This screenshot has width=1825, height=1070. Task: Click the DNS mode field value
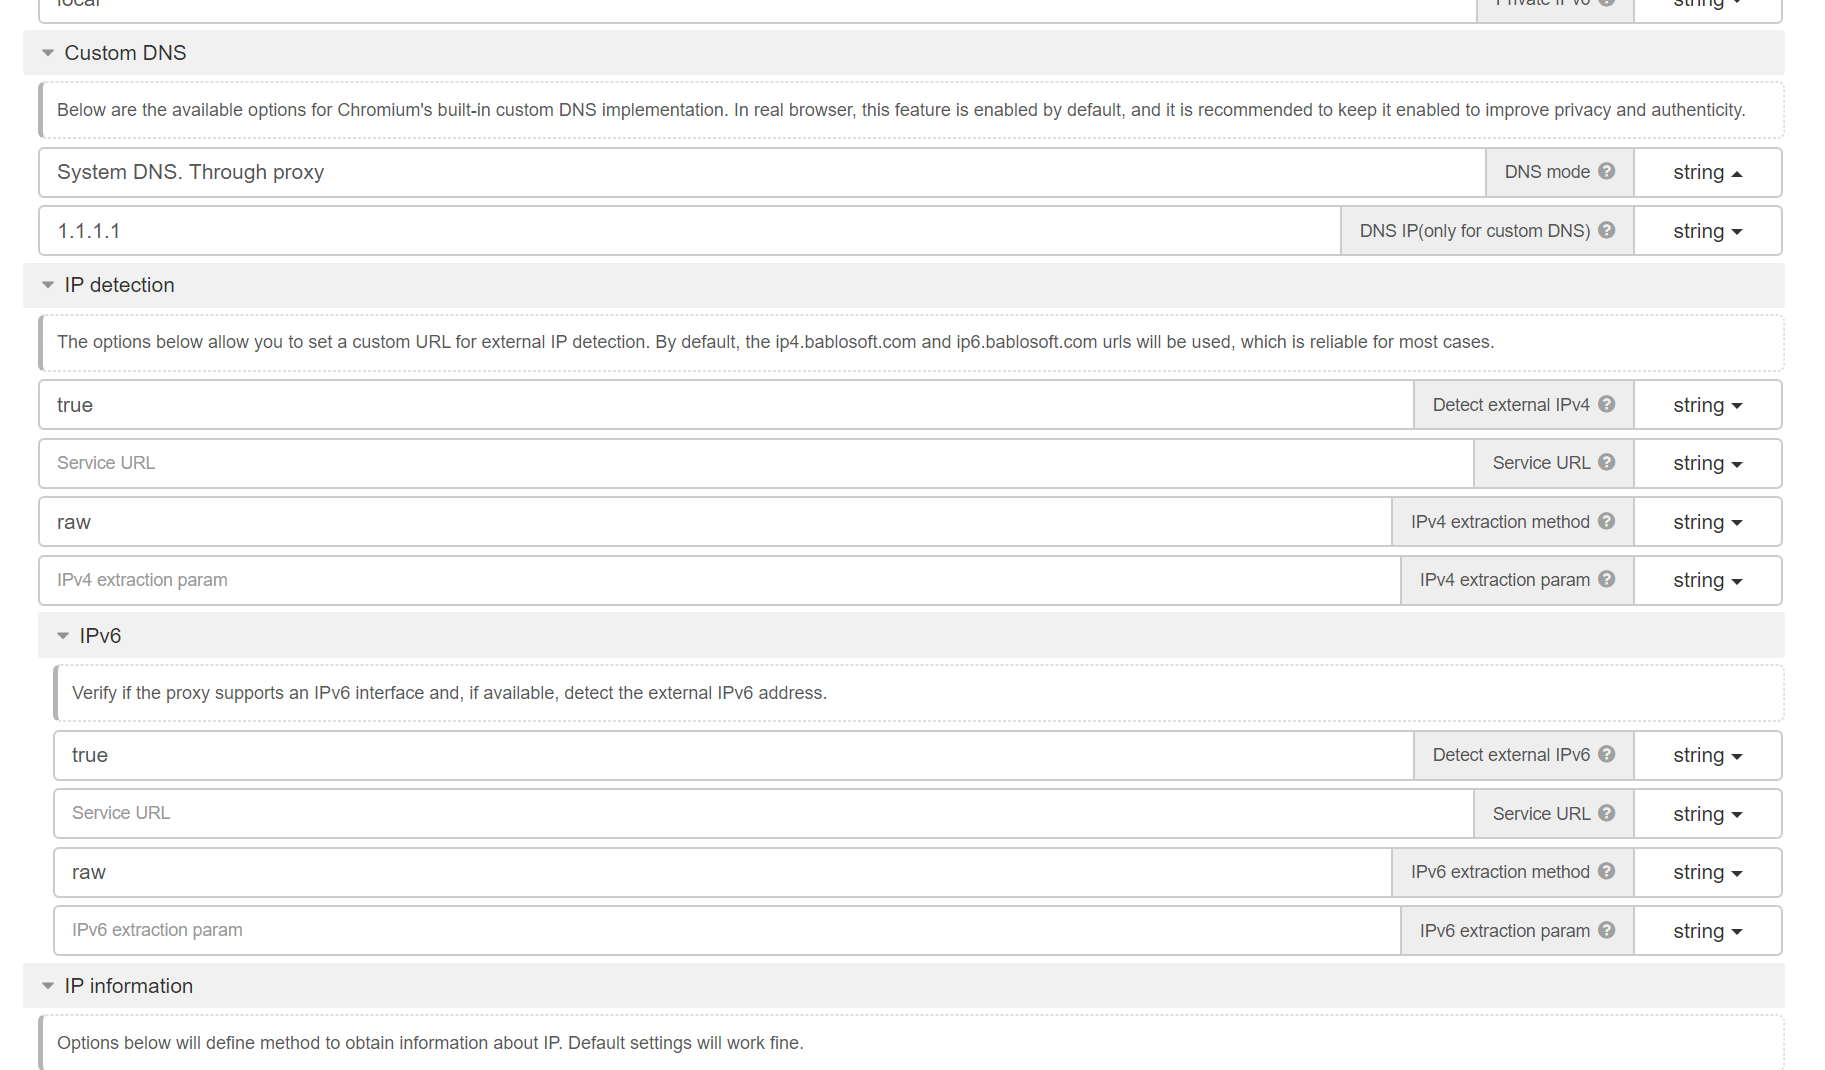click(762, 173)
